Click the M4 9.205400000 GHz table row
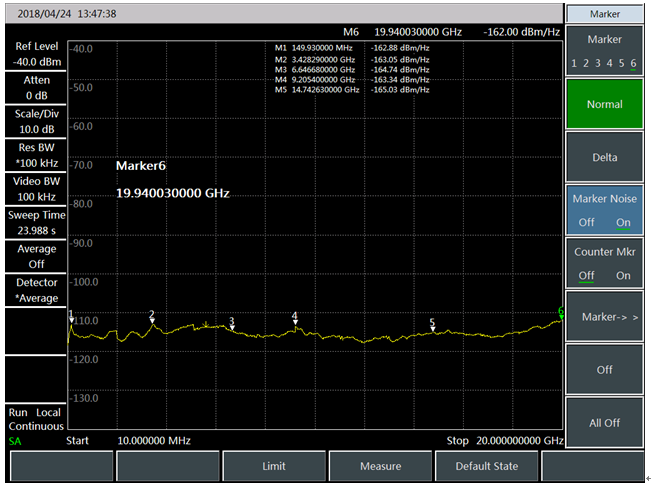 352,80
